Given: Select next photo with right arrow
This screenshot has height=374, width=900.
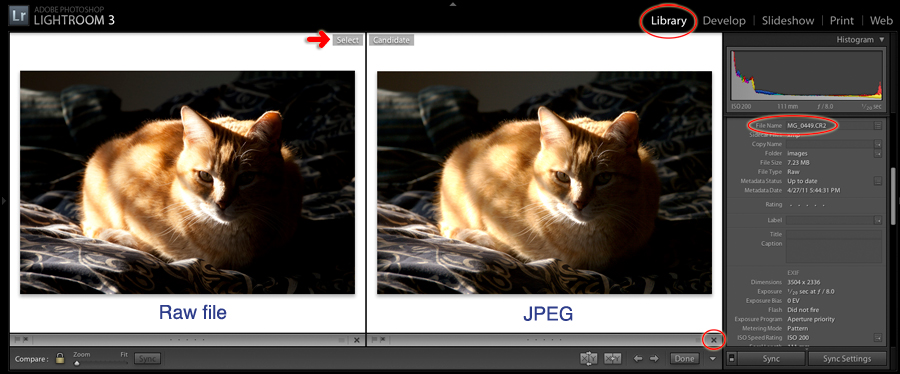Looking at the screenshot, I should click(x=654, y=359).
